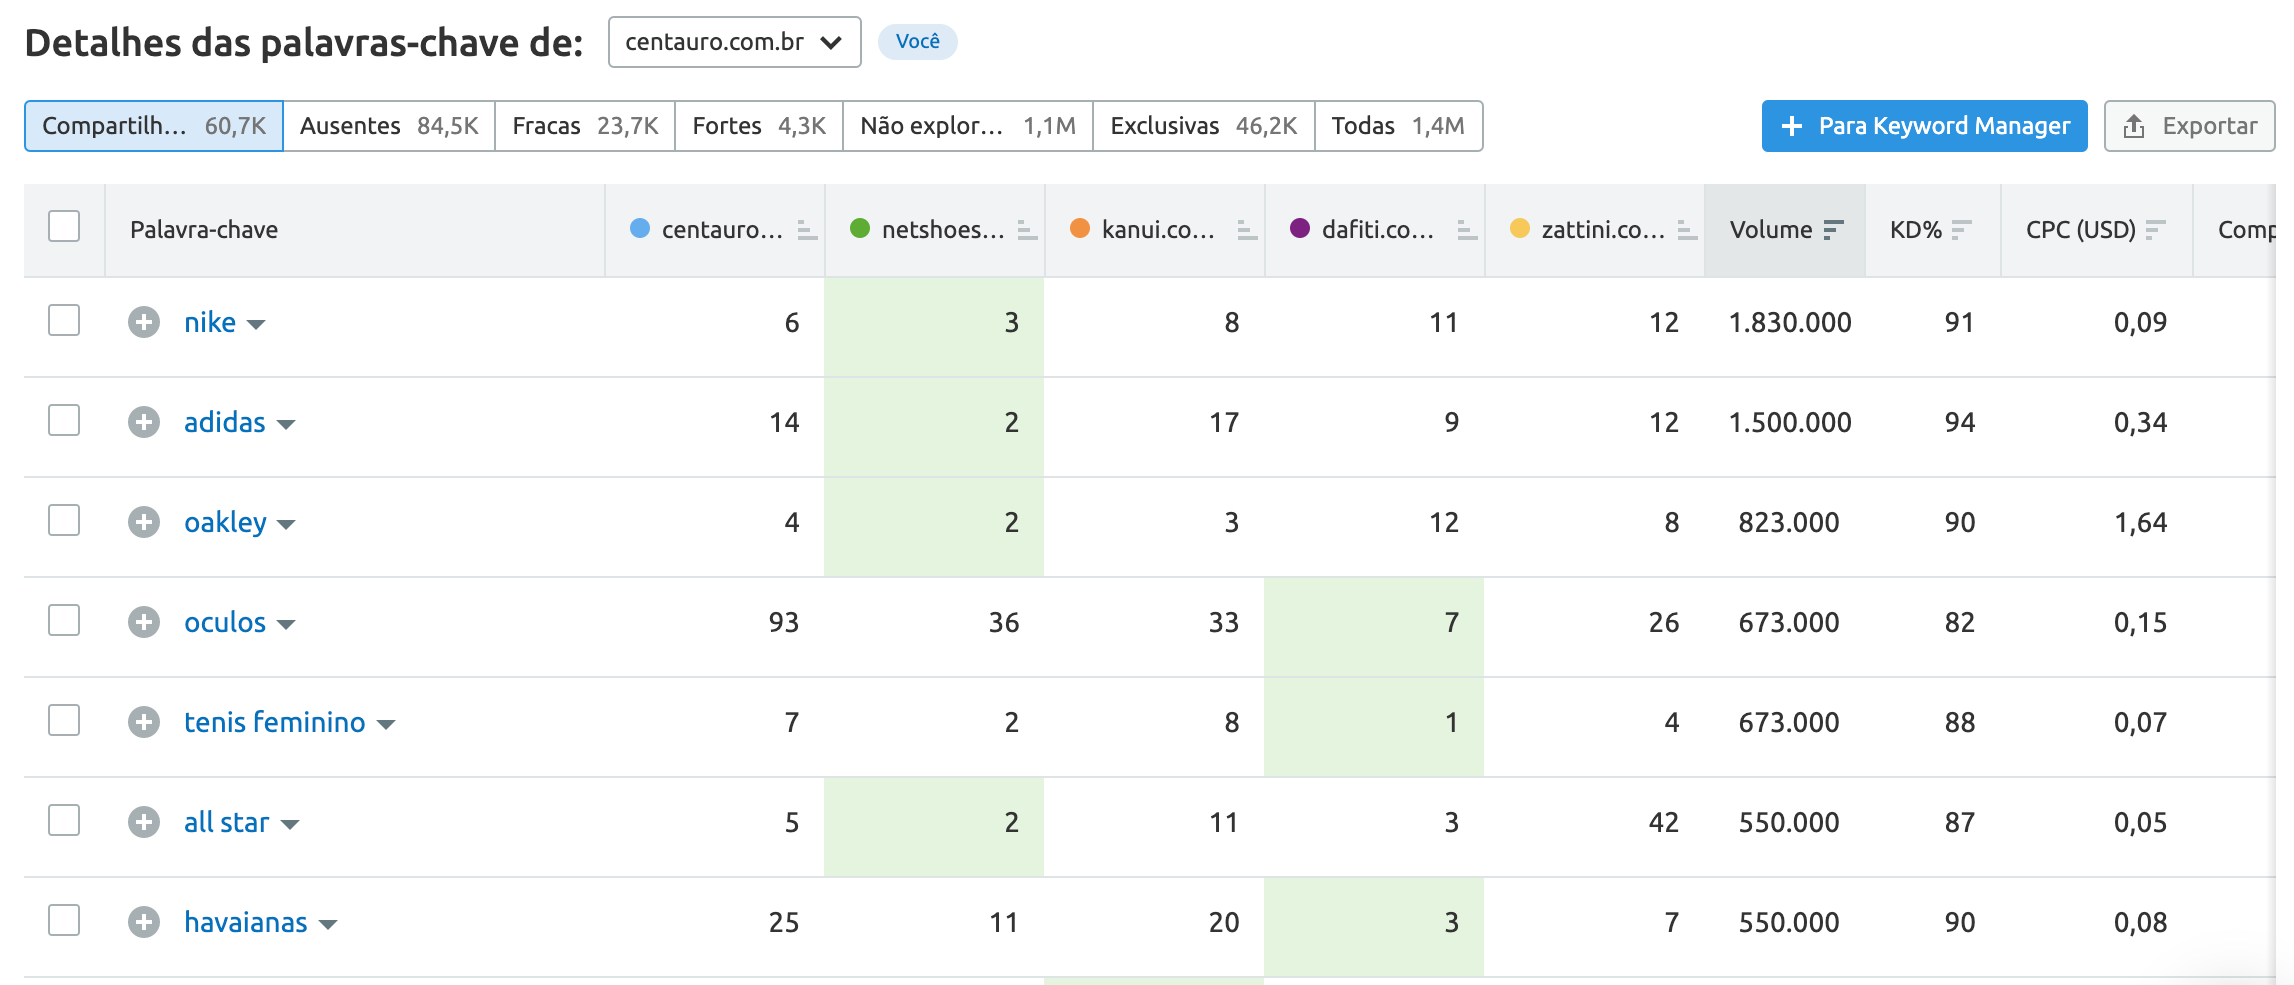Sort by netshoes column sort icon
This screenshot has width=2294, height=985.
pos(1027,230)
